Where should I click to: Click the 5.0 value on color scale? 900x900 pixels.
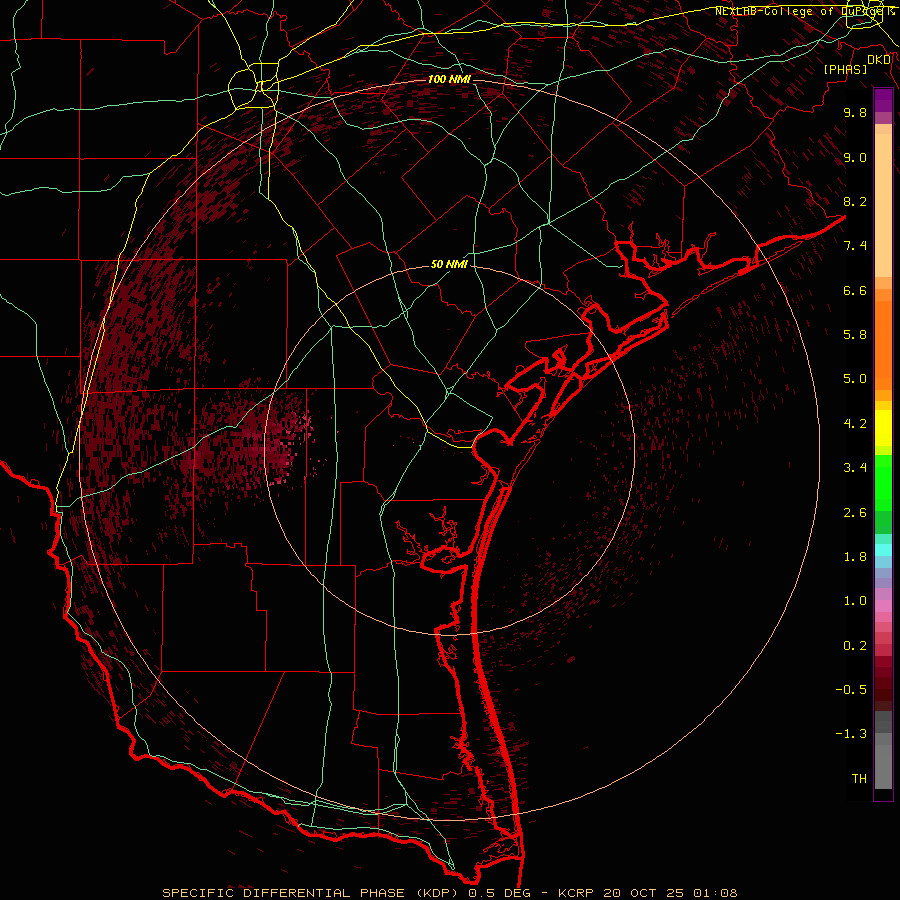(855, 379)
